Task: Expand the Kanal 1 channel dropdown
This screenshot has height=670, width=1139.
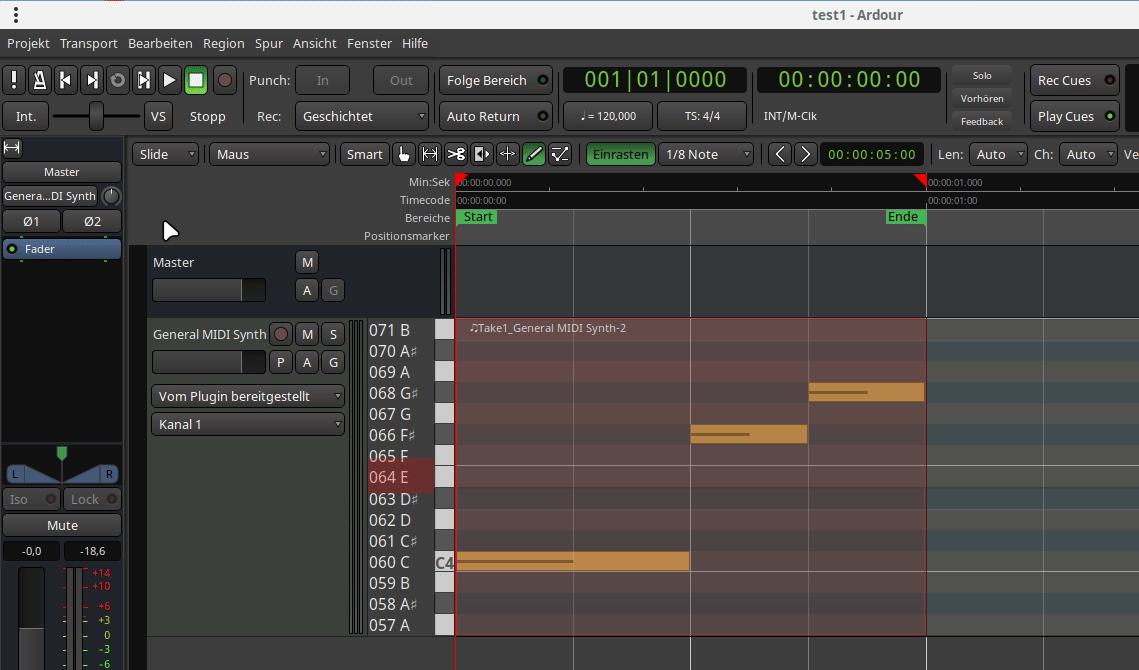Action: coord(247,424)
